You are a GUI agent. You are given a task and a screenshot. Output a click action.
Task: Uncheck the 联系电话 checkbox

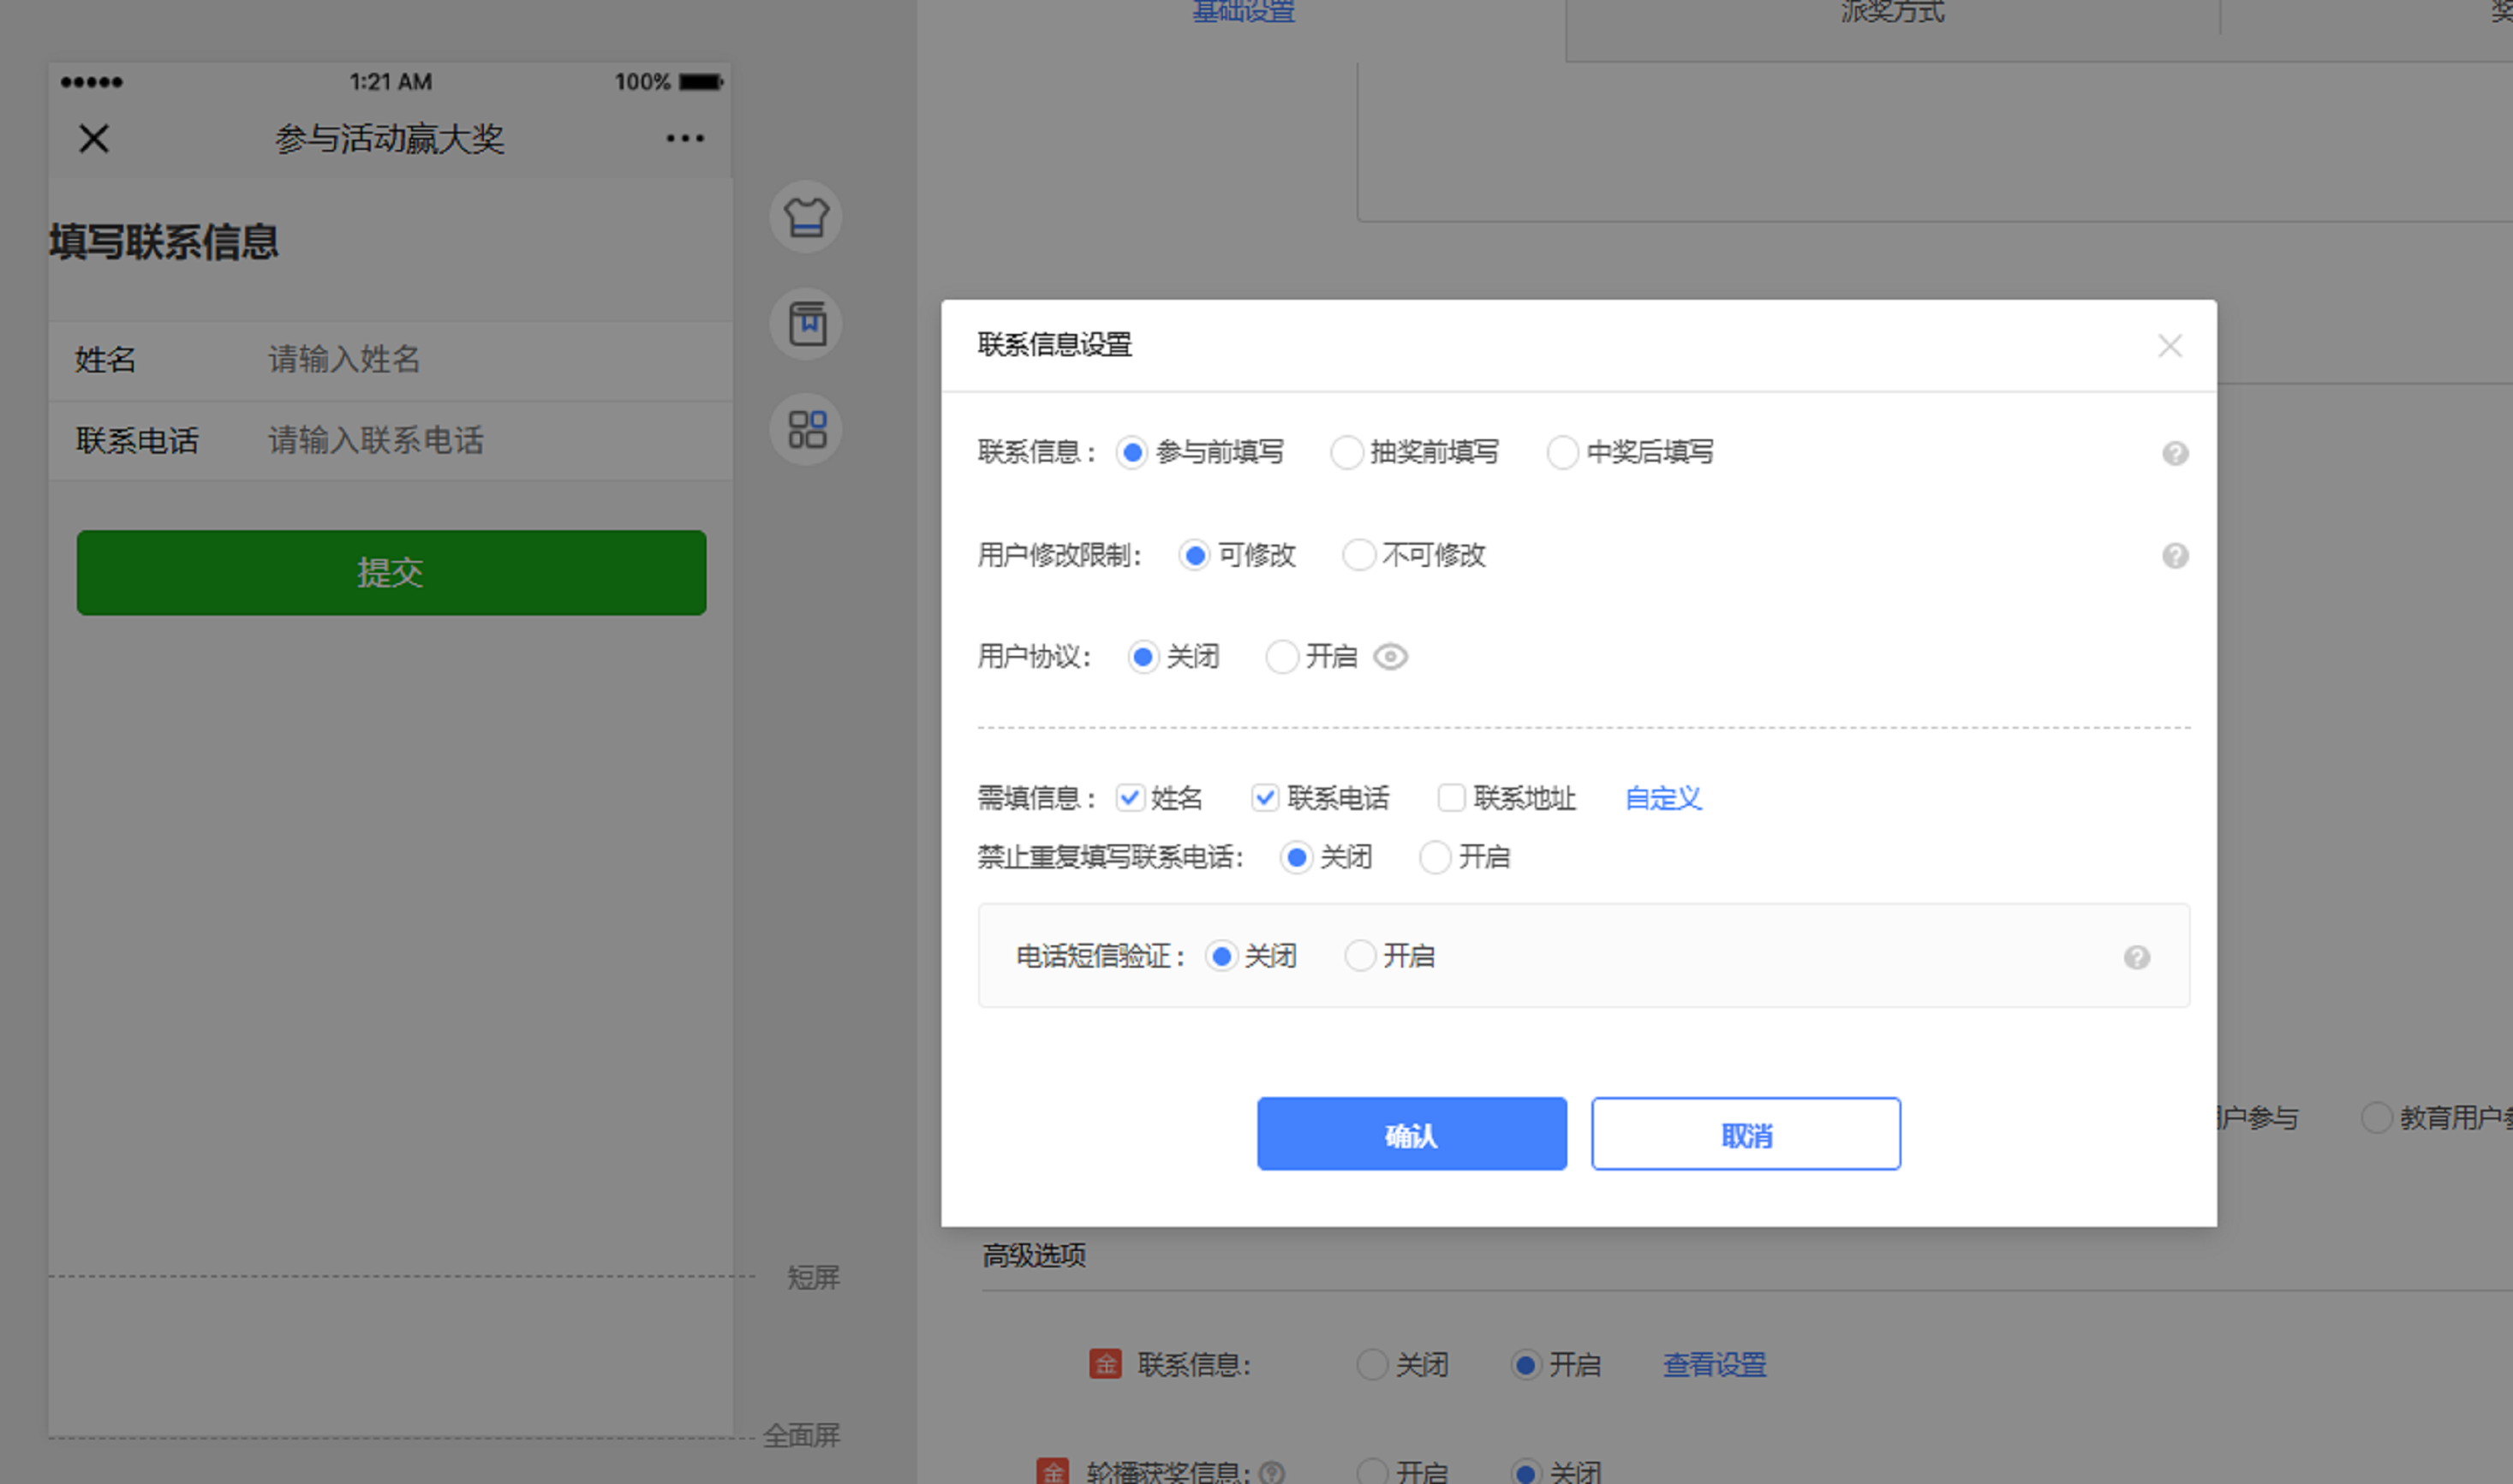pyautogui.click(x=1265, y=798)
